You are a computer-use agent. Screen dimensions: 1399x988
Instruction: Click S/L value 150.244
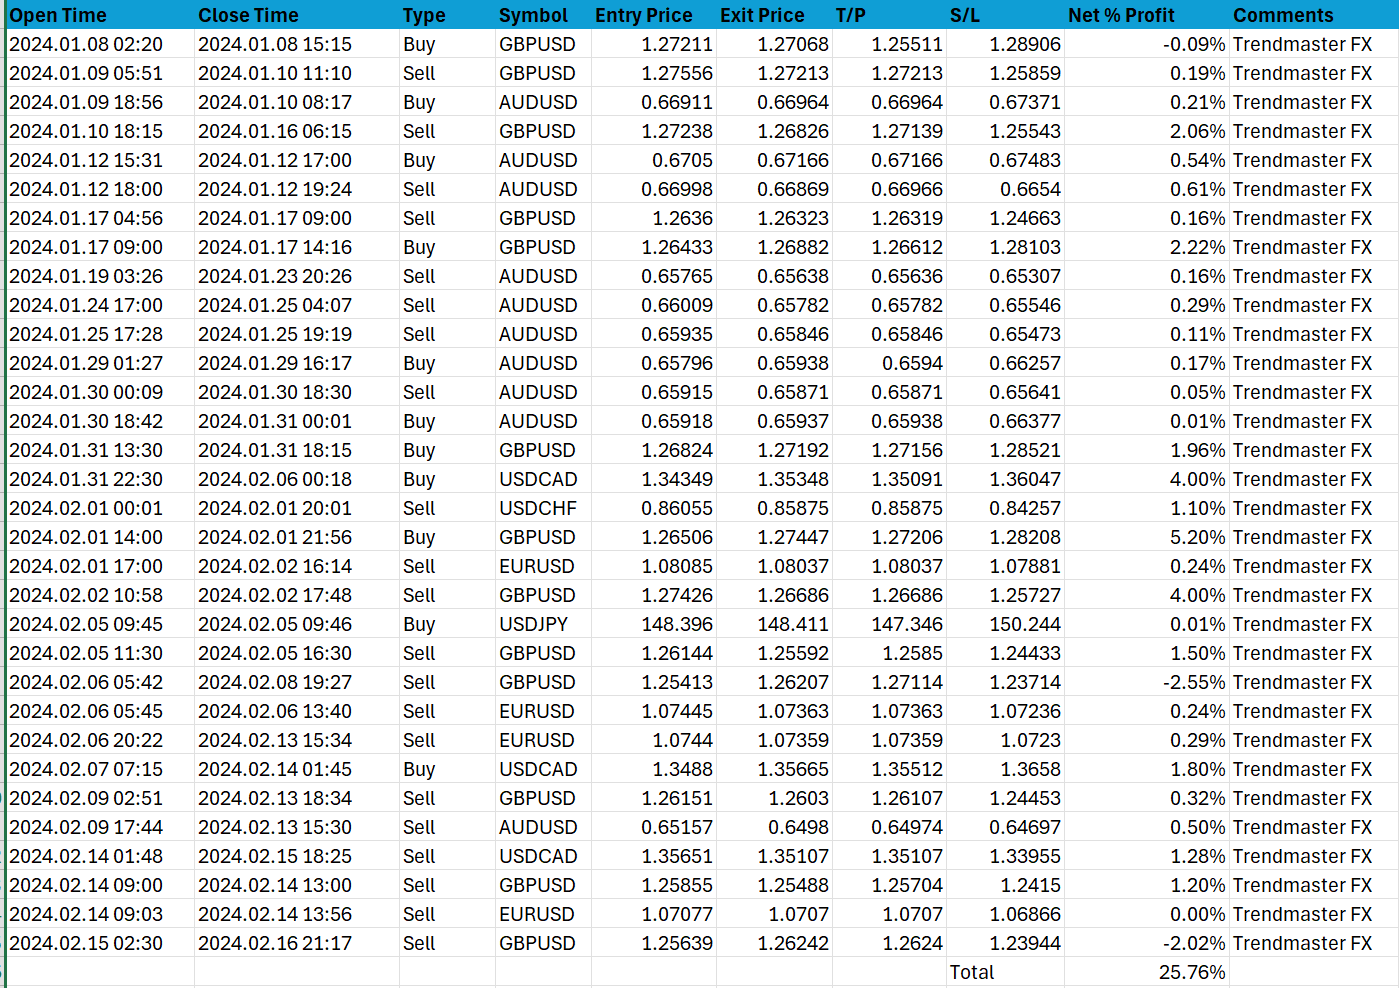click(x=1005, y=624)
